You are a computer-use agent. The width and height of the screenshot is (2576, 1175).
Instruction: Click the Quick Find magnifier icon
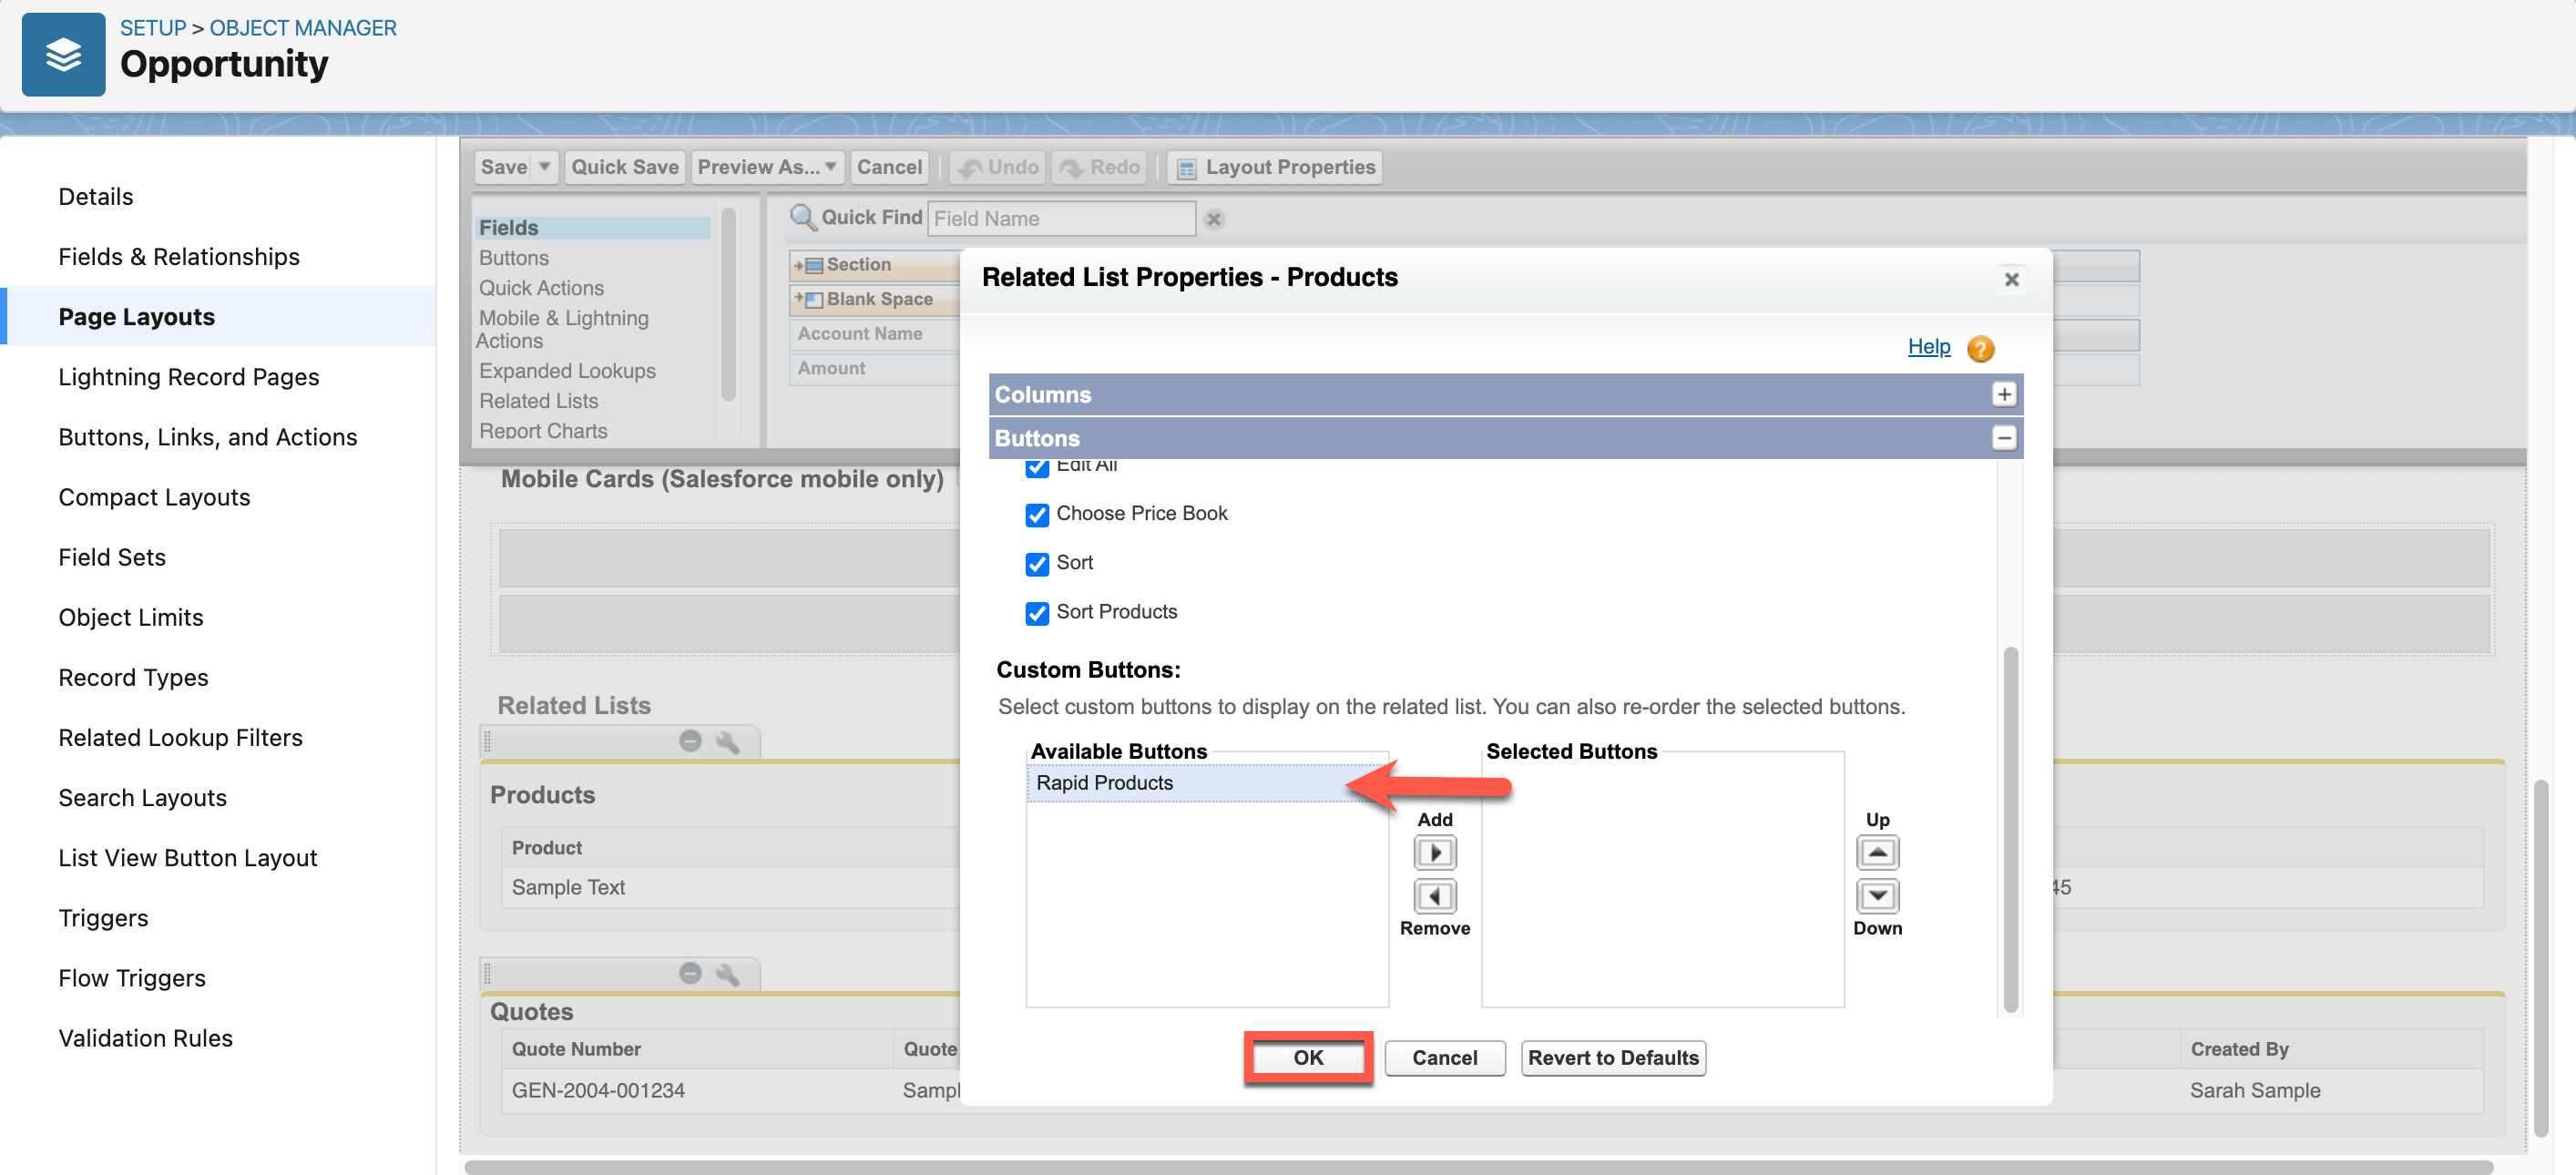(803, 217)
